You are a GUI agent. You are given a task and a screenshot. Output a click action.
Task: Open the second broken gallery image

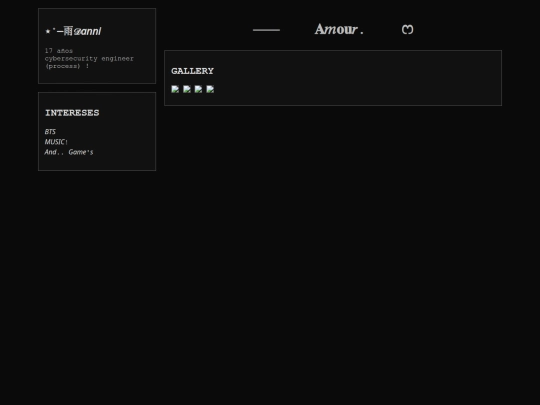(187, 89)
